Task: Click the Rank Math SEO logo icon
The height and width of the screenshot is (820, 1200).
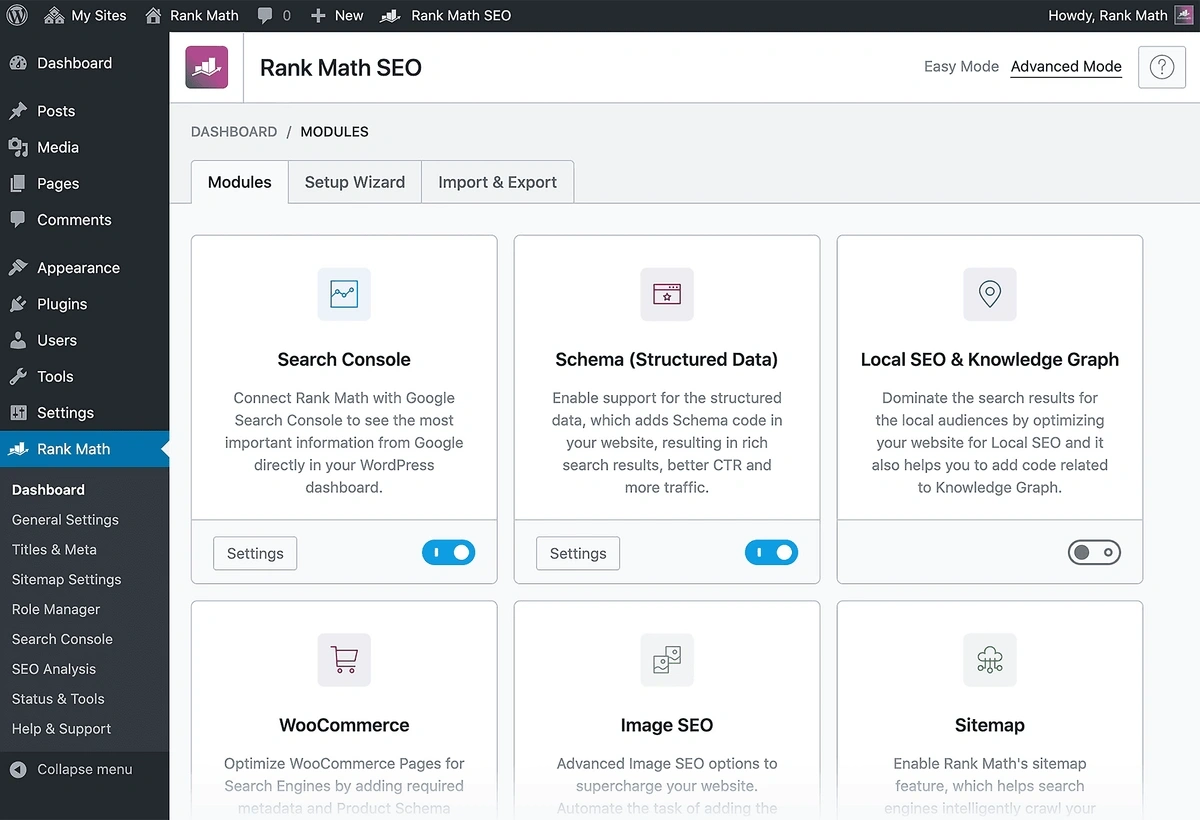Action: (x=207, y=67)
